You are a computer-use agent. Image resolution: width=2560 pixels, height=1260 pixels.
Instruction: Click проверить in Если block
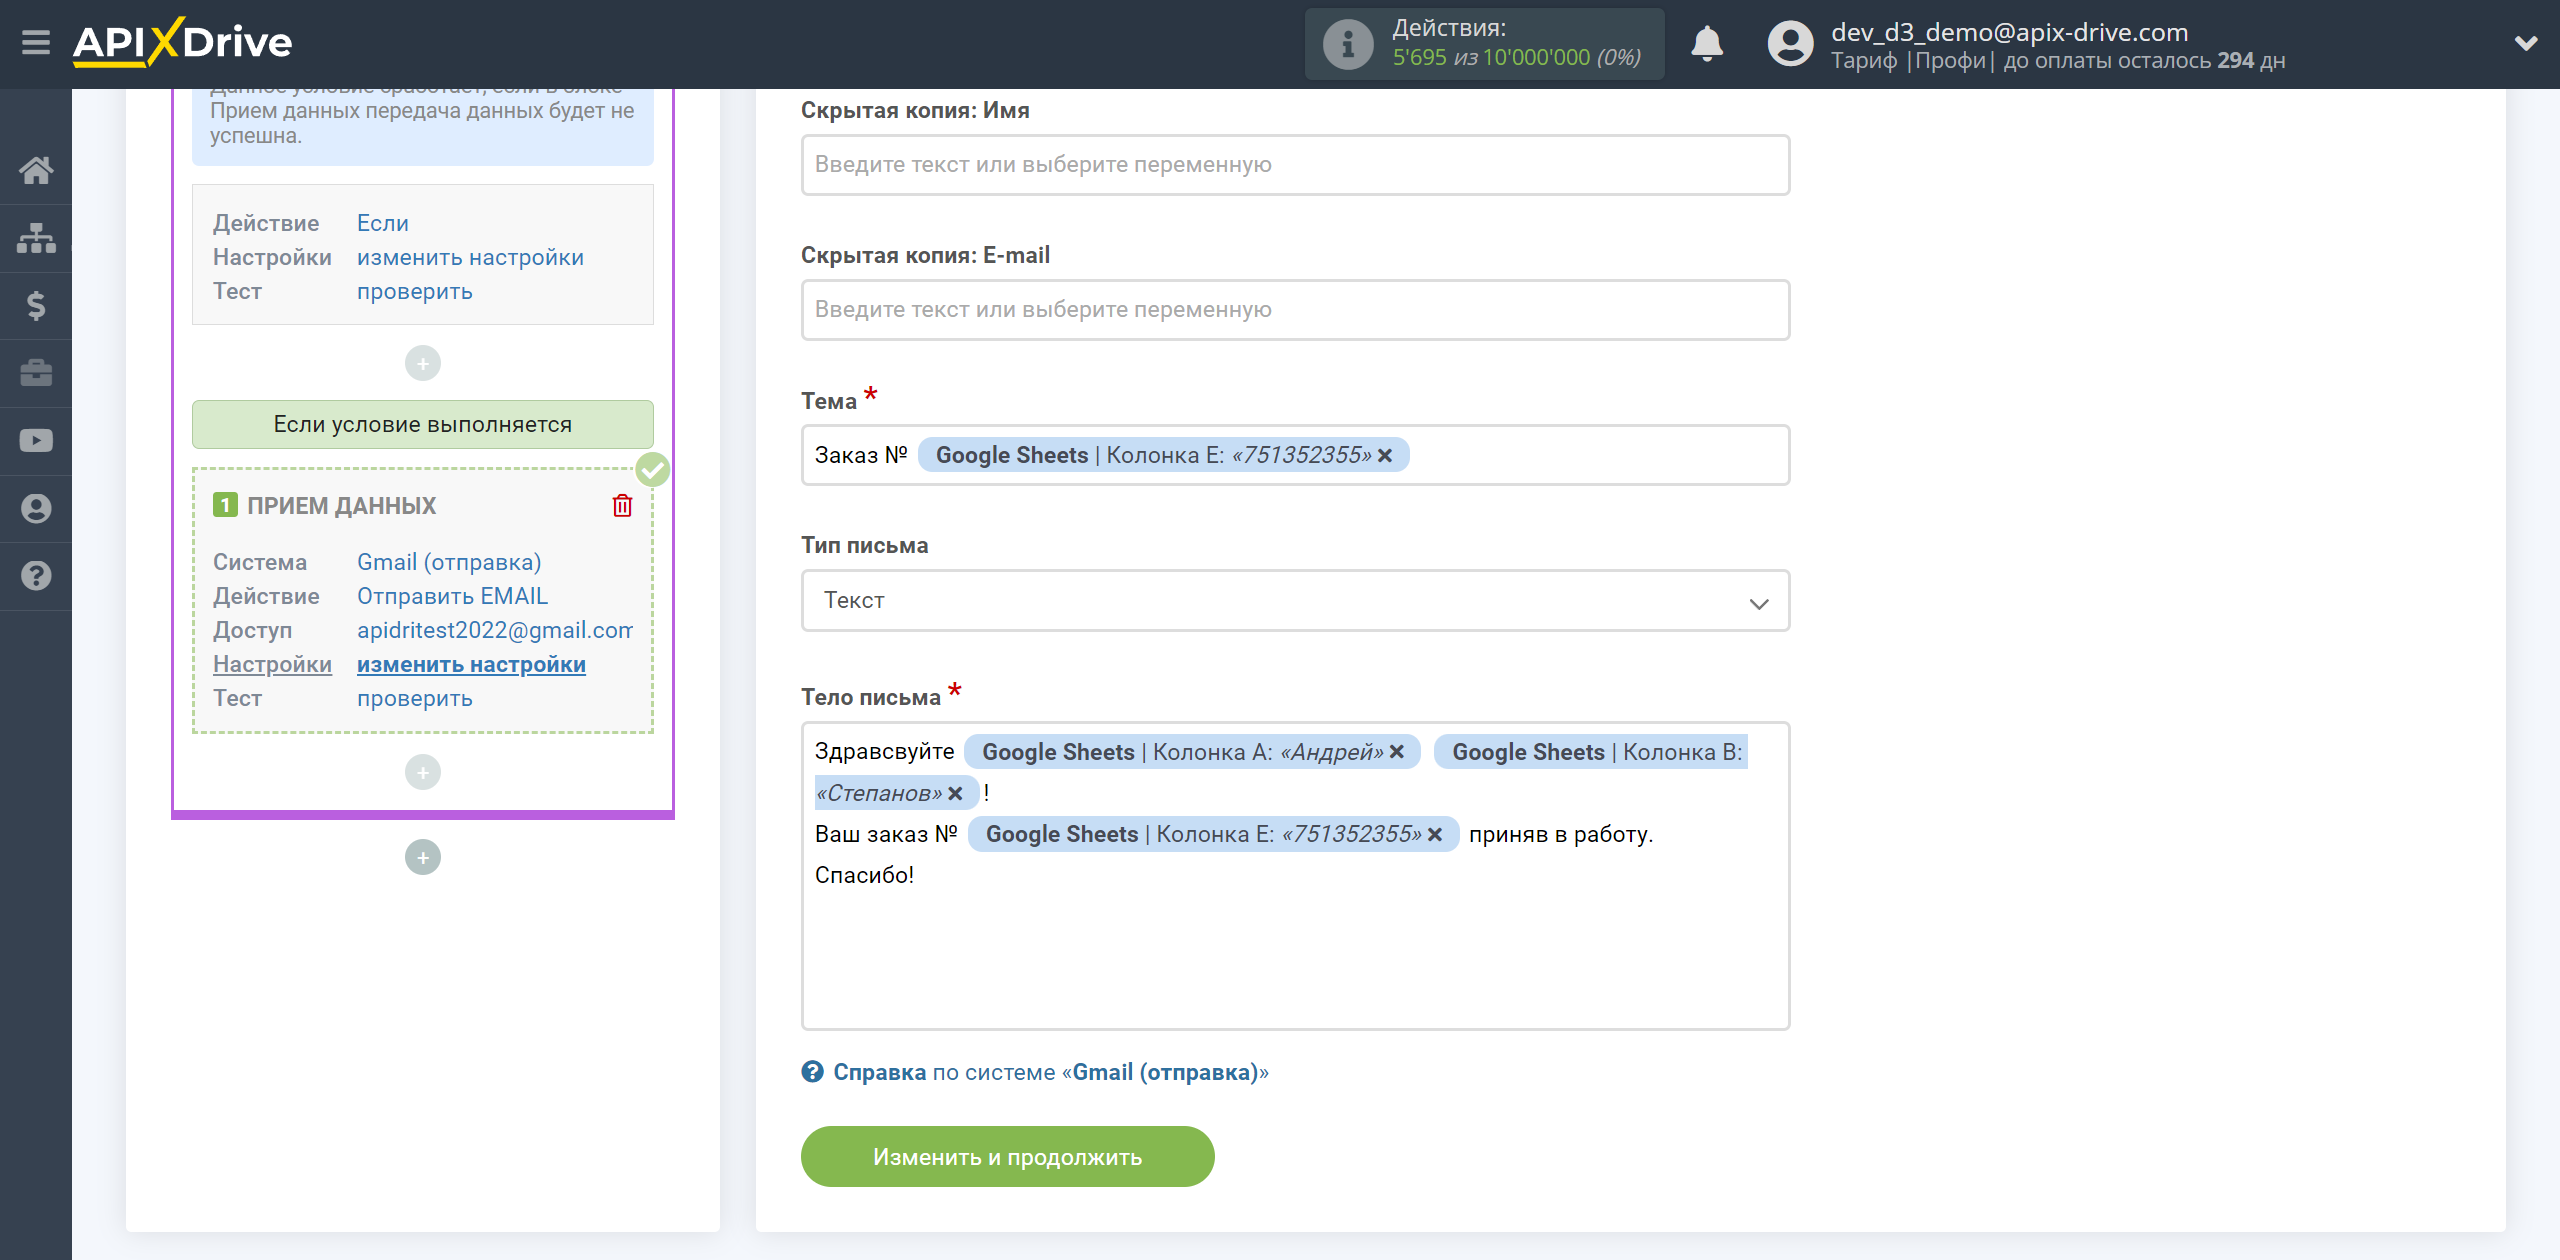coord(415,291)
